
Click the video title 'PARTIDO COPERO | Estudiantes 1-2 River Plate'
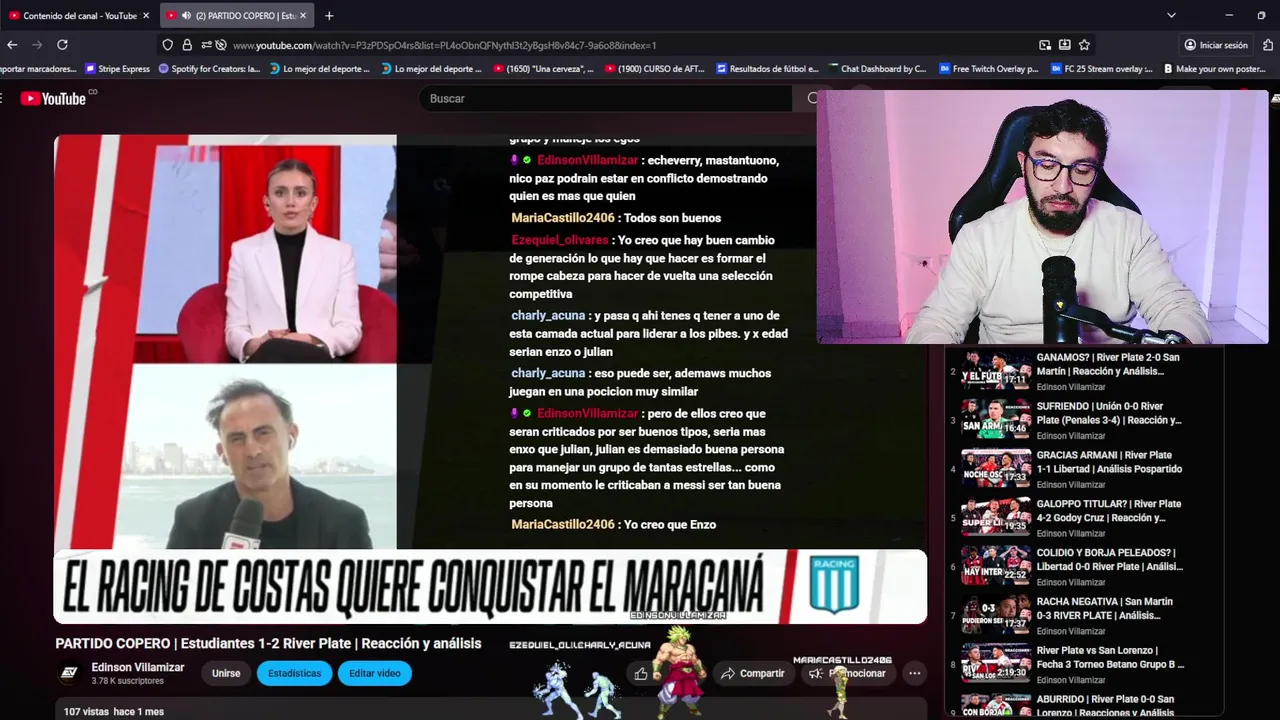point(268,644)
